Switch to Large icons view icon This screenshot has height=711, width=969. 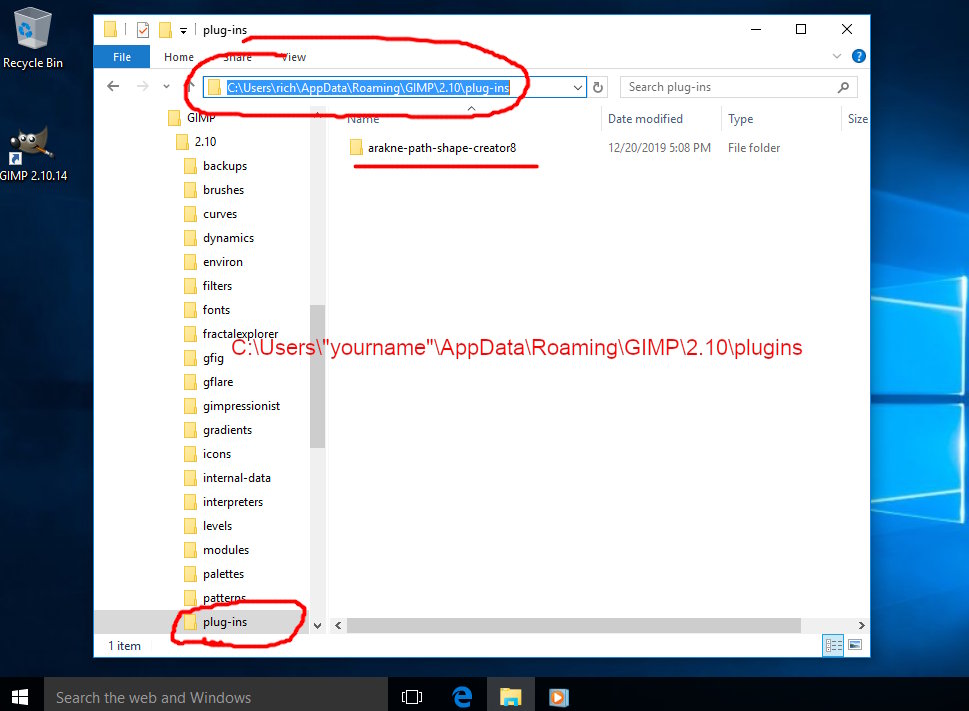[855, 646]
